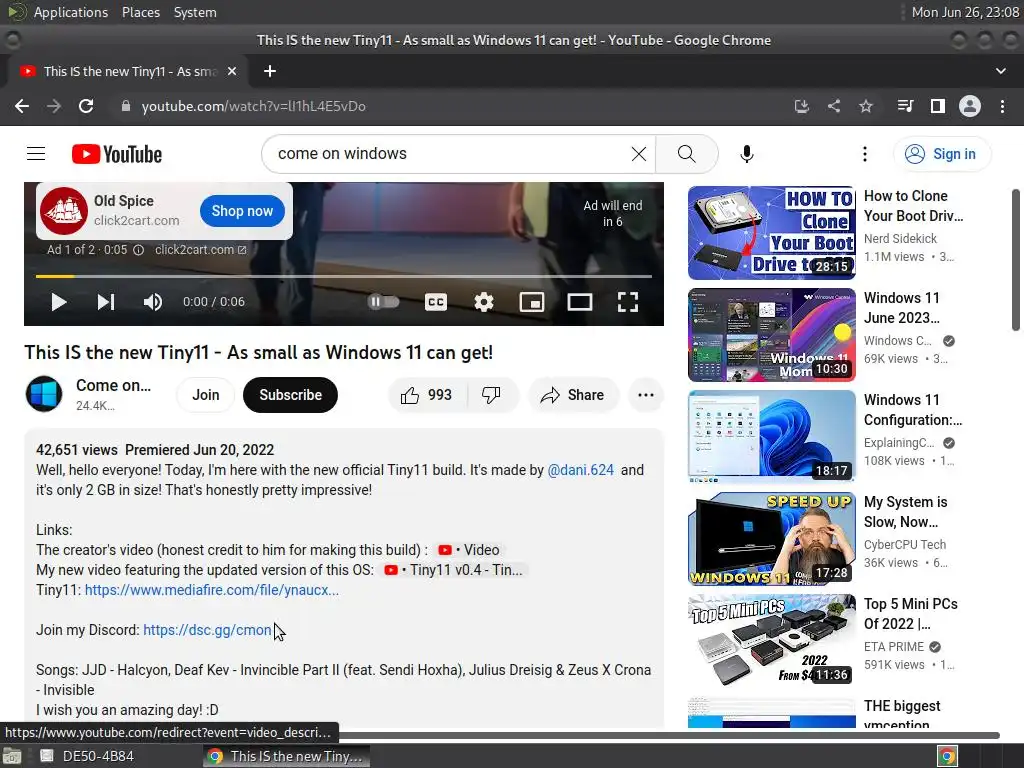Play the video
The image size is (1024, 768).
(59, 302)
